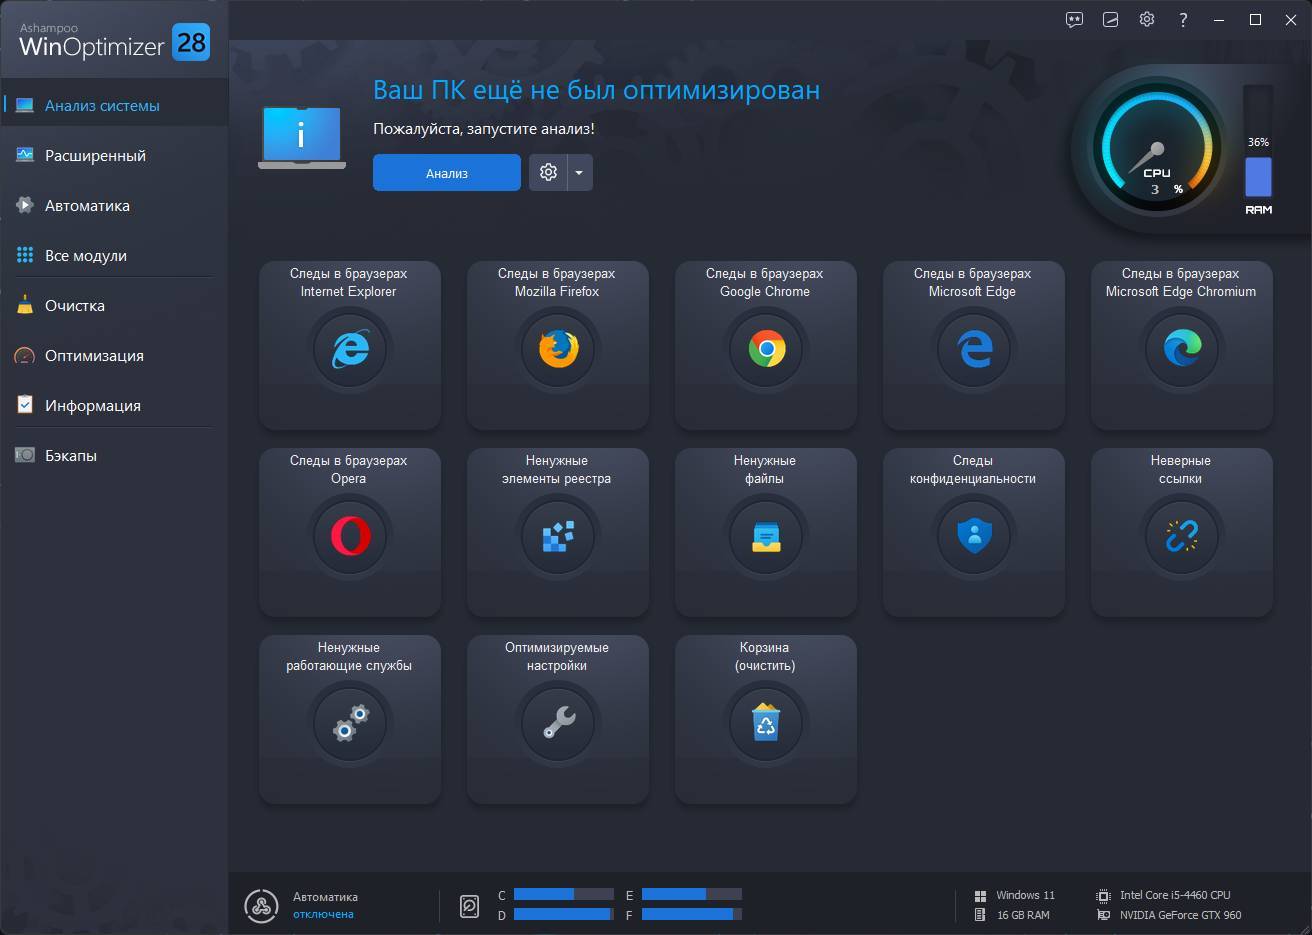Open the Анализ системы section

coord(114,105)
